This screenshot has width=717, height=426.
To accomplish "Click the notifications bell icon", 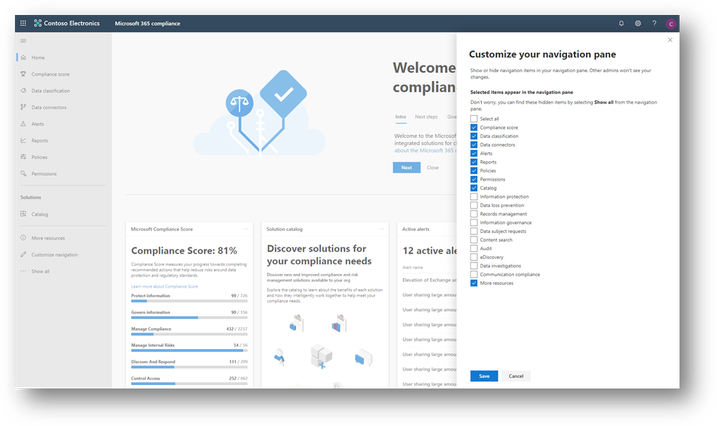I will [x=621, y=23].
